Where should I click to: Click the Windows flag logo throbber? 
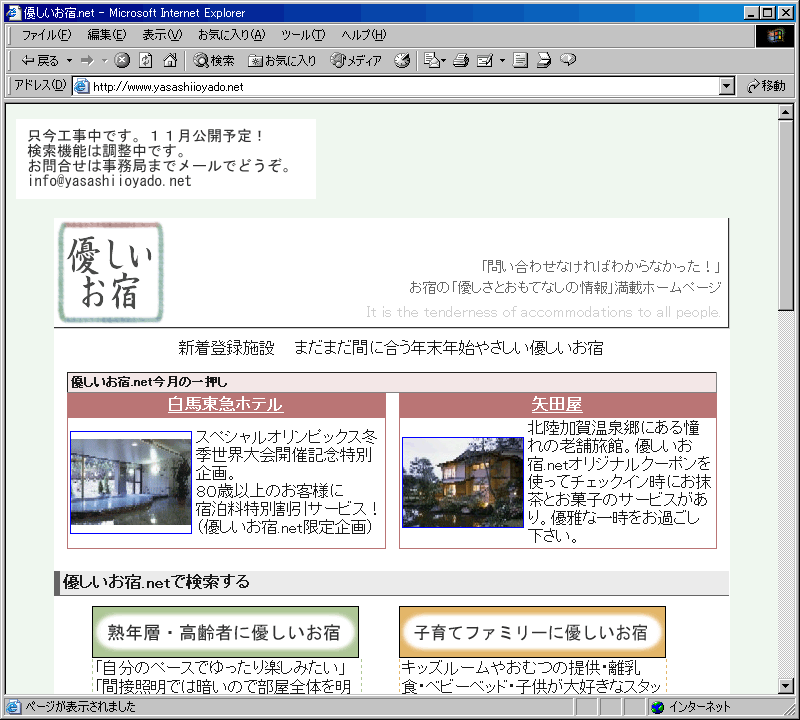[x=774, y=35]
